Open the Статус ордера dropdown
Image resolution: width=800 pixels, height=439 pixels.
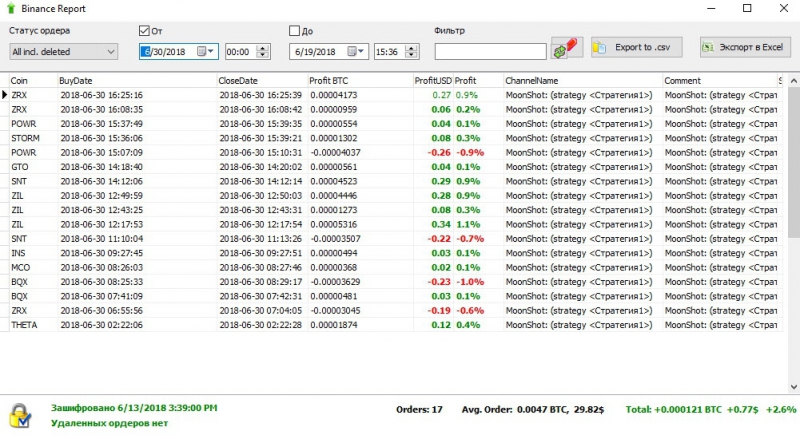[x=64, y=52]
